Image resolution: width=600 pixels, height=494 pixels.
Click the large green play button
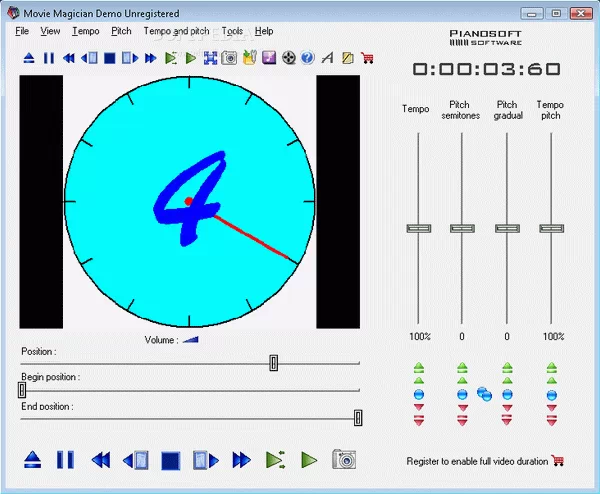tap(310, 460)
